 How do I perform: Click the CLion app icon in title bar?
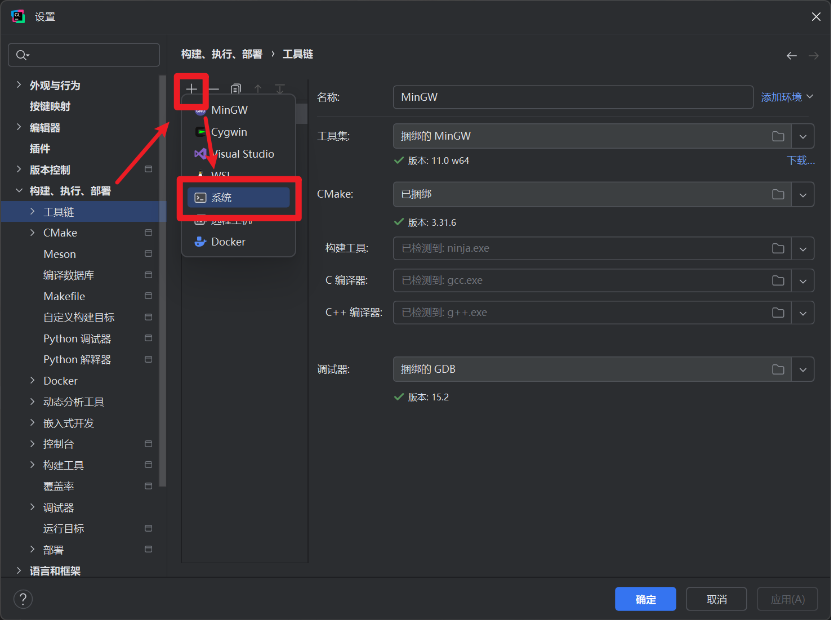(18, 17)
